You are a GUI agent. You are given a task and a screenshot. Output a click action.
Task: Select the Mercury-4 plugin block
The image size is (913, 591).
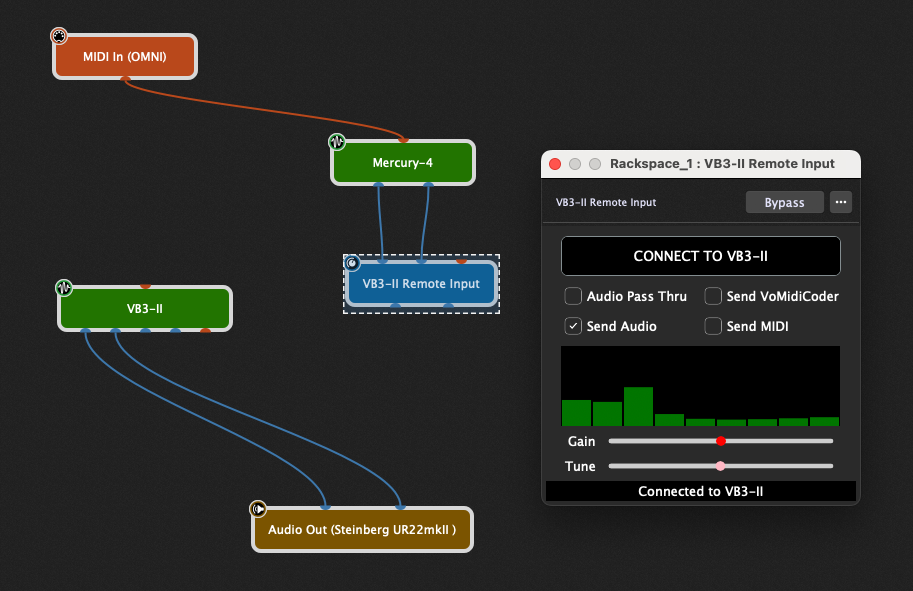[x=402, y=162]
